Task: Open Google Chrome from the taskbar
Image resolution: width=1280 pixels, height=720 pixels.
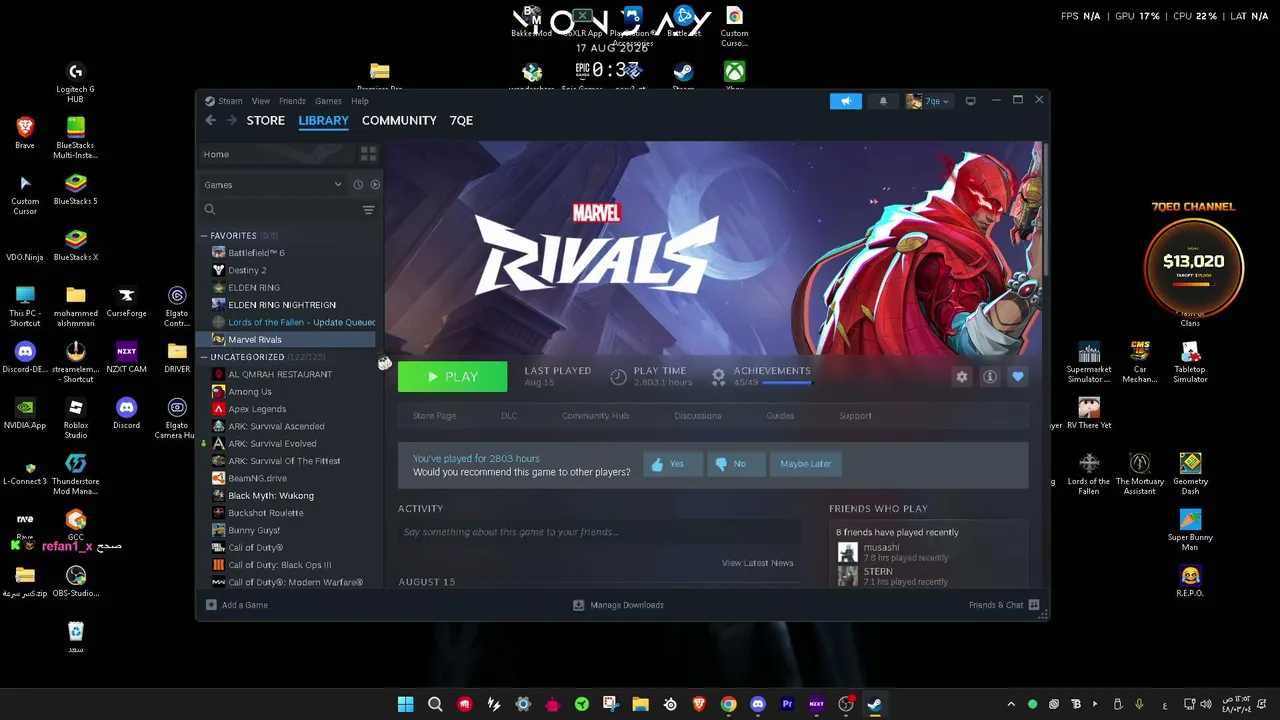Action: click(729, 704)
